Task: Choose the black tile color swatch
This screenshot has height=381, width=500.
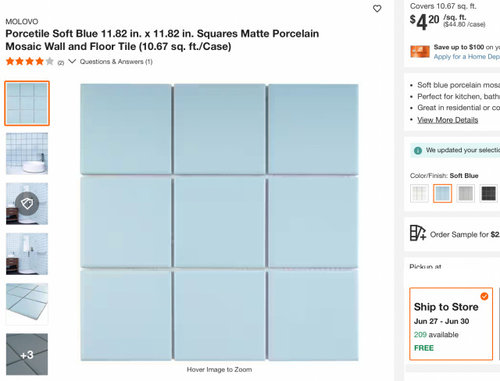Action: pyautogui.click(x=489, y=193)
